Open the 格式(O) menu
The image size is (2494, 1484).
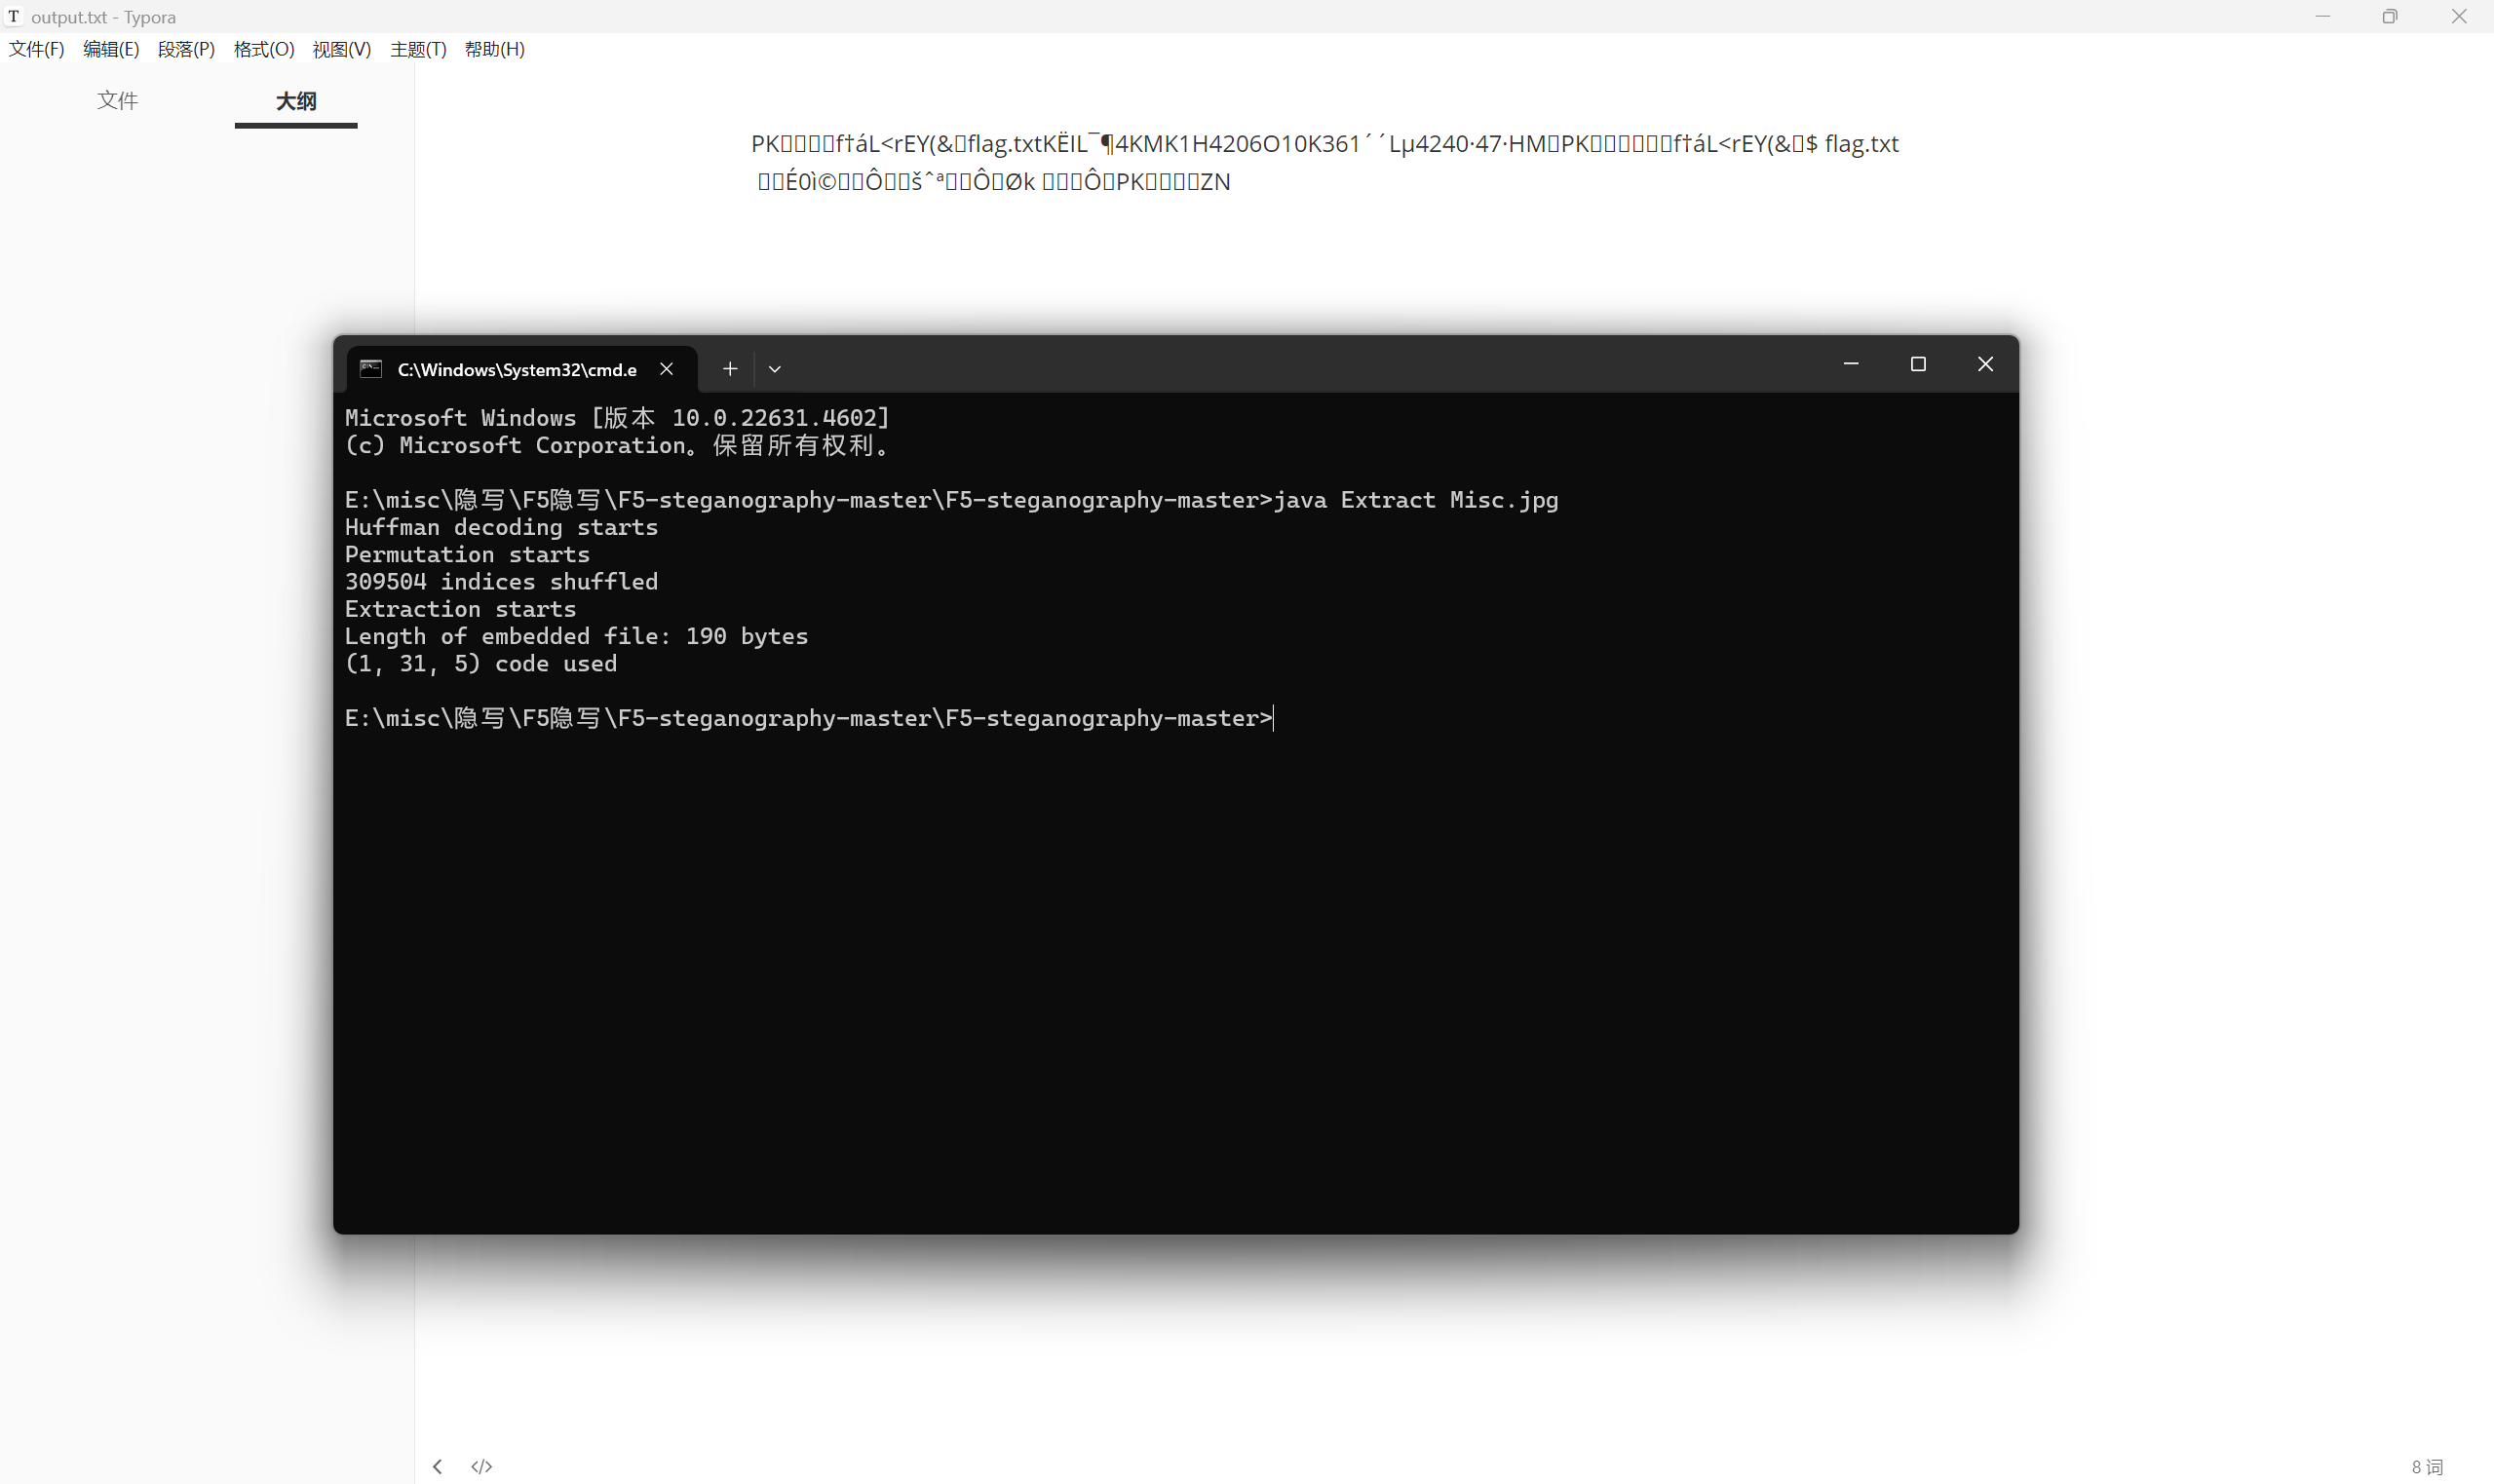264,49
